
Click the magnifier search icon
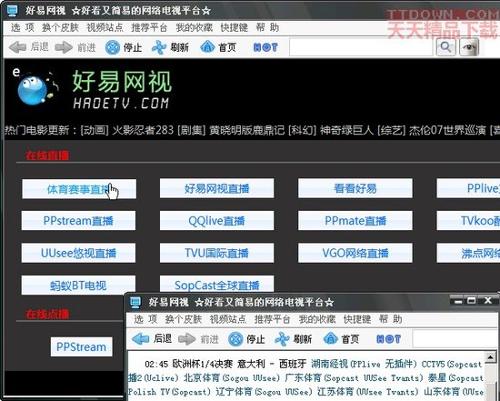click(446, 47)
